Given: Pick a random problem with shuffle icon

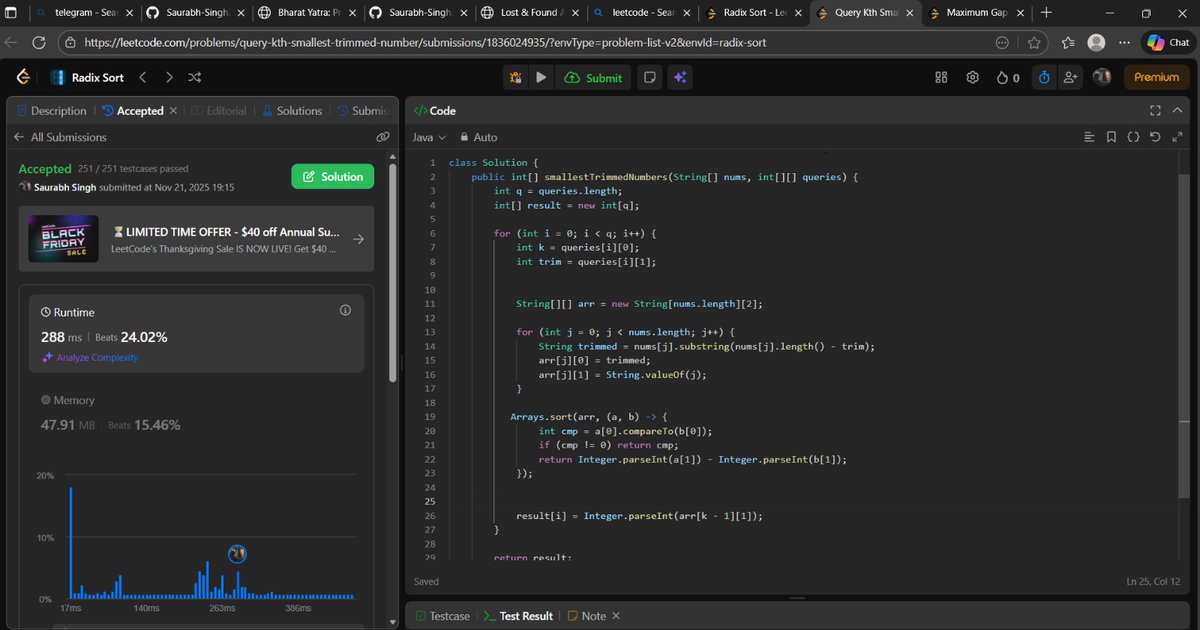Looking at the screenshot, I should click(x=195, y=77).
